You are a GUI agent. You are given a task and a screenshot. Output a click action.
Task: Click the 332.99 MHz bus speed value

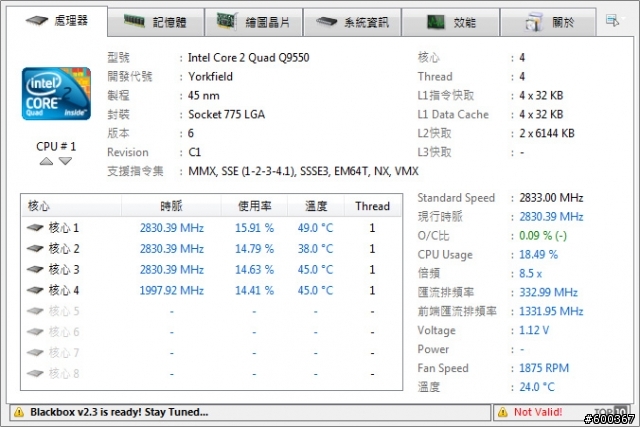click(x=549, y=292)
